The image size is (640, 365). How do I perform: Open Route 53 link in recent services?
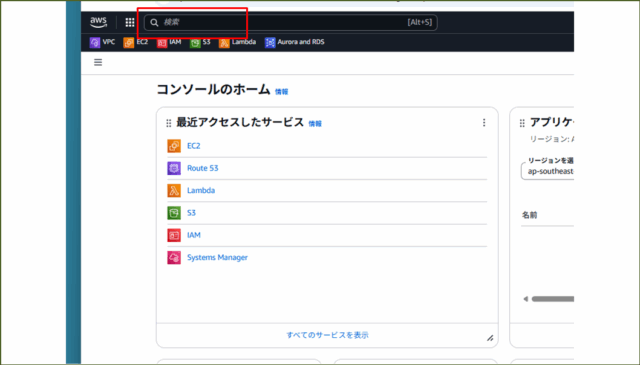click(x=202, y=168)
